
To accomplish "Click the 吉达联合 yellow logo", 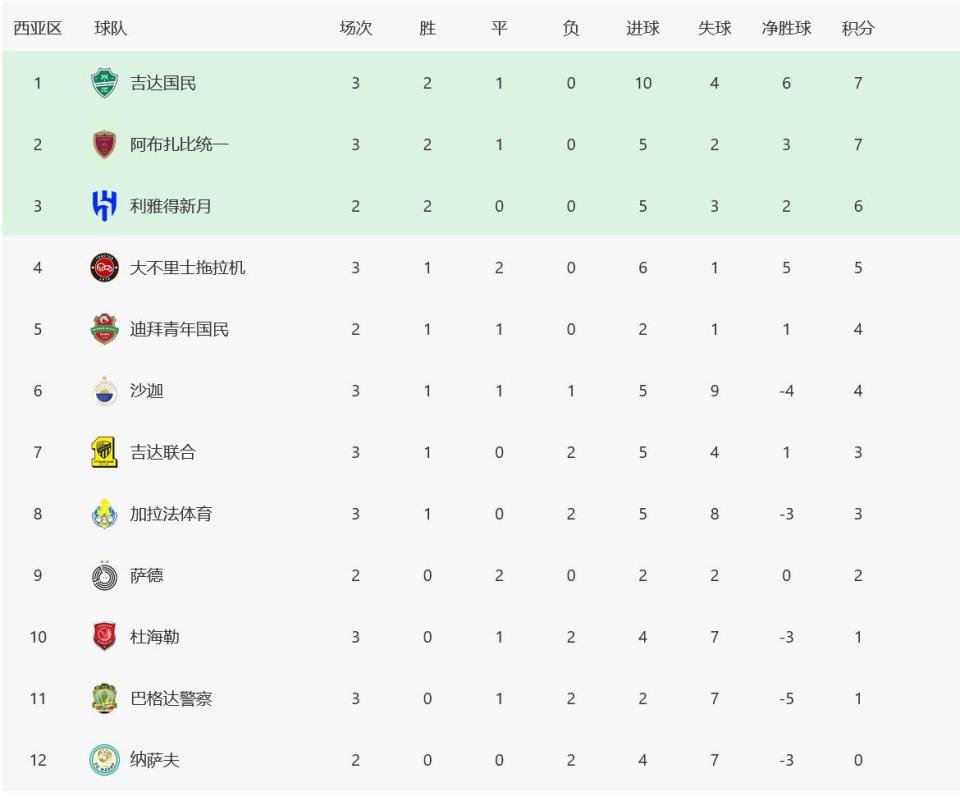I will click(104, 453).
